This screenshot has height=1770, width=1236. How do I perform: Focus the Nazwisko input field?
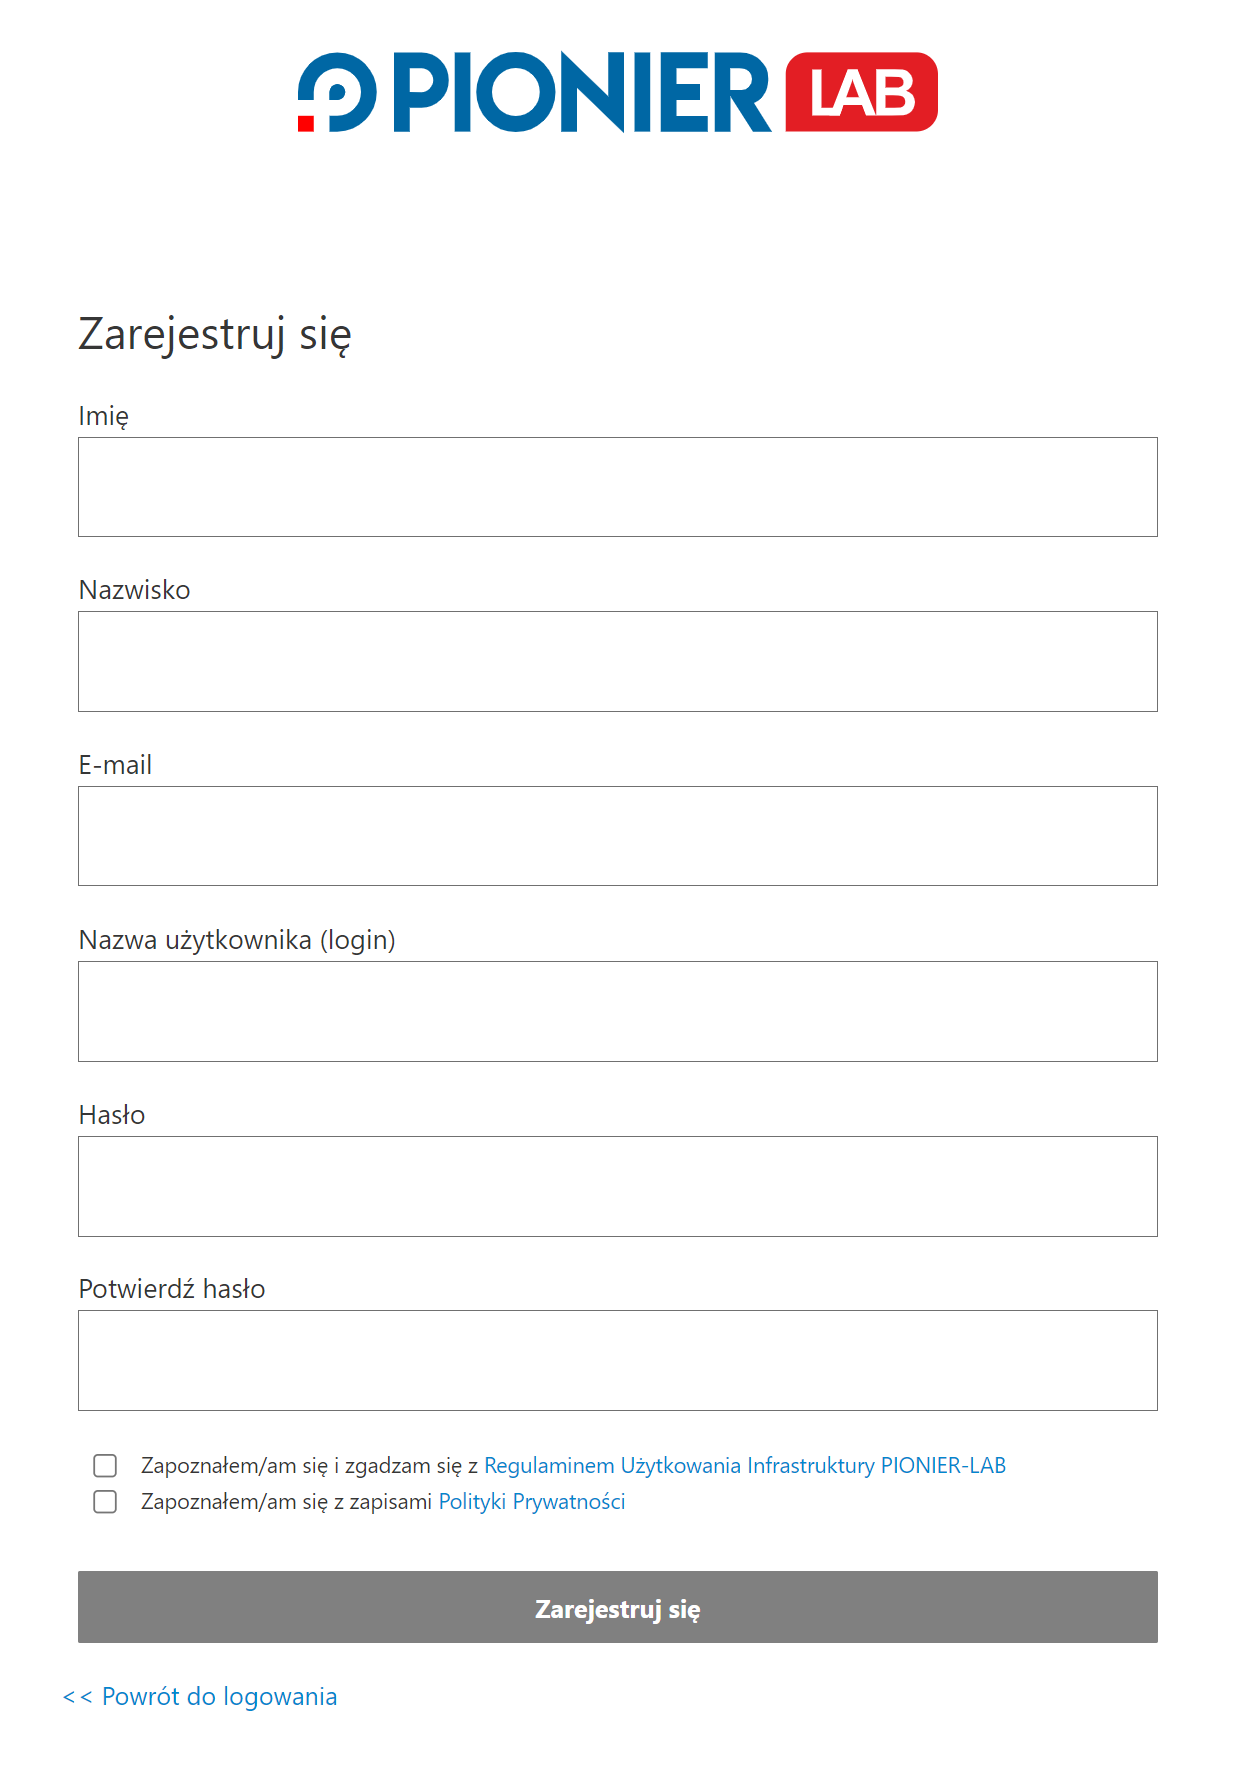coord(618,661)
